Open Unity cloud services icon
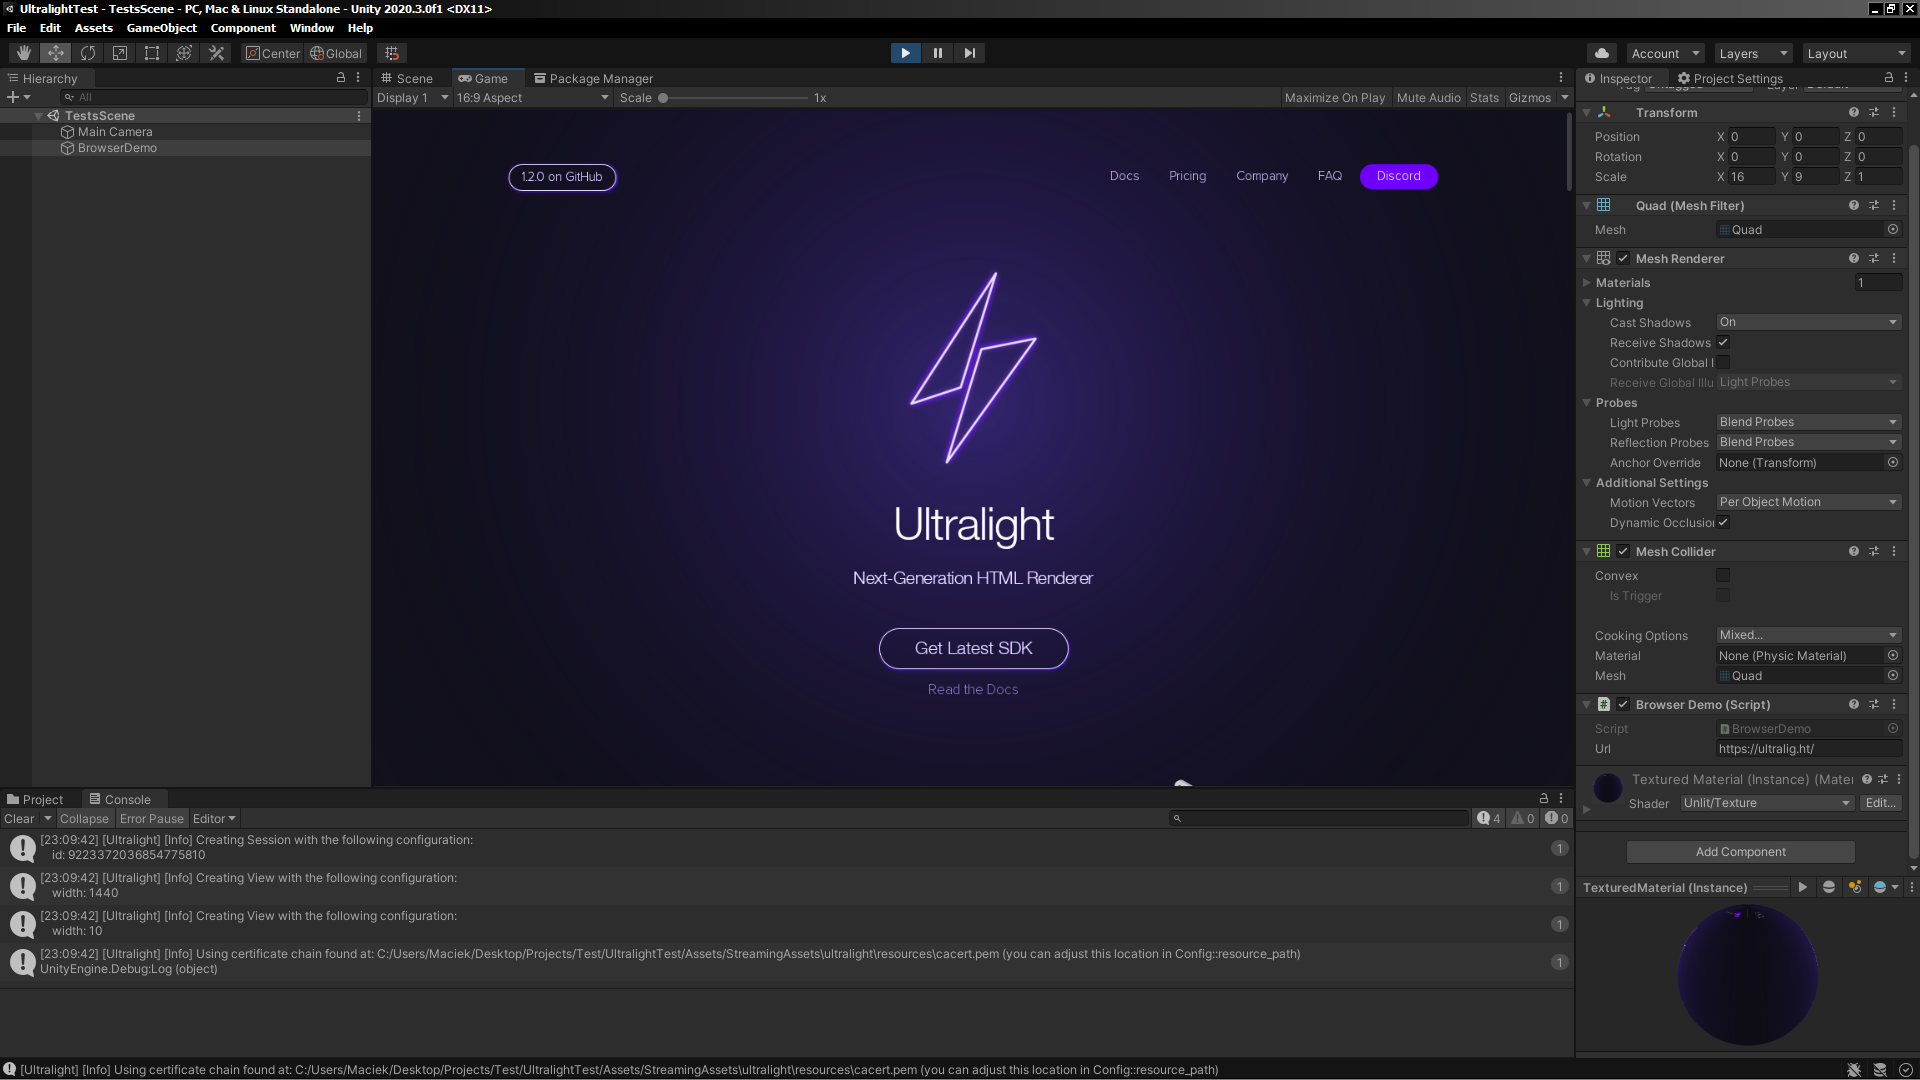 coord(1602,53)
